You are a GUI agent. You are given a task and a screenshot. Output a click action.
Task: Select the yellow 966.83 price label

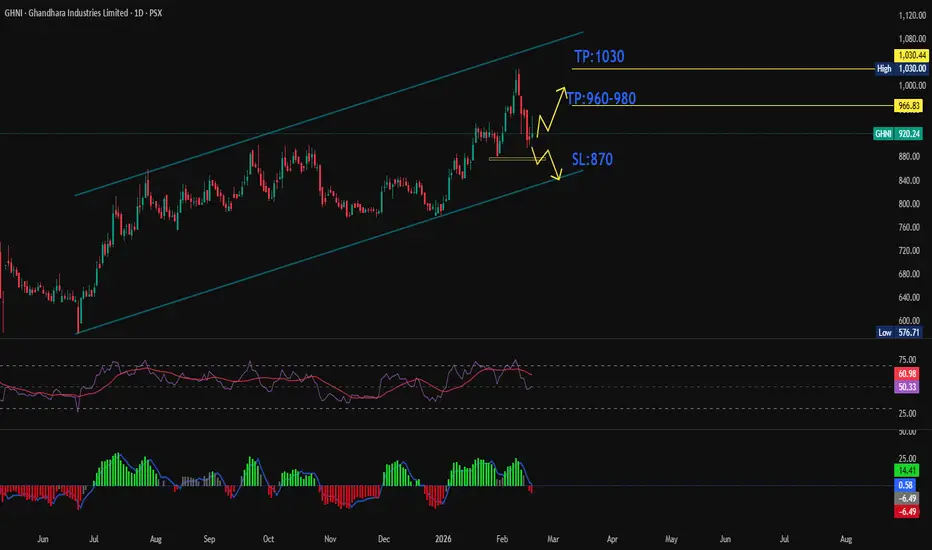pyautogui.click(x=909, y=106)
